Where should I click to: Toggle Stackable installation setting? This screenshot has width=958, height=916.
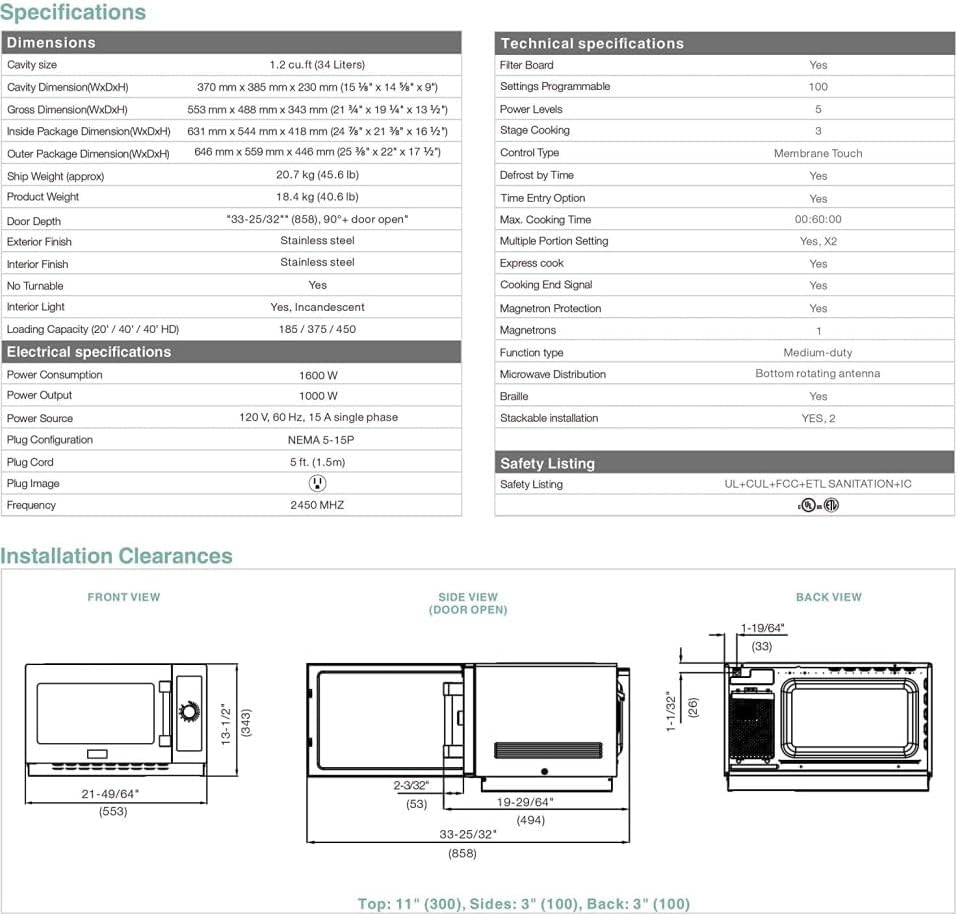click(x=818, y=418)
